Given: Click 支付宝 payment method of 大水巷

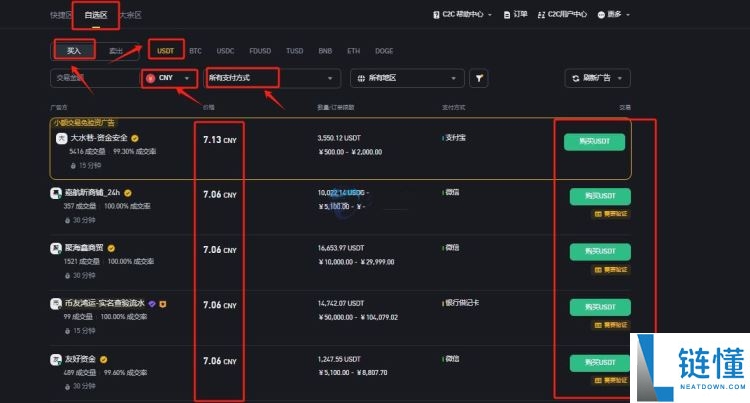Looking at the screenshot, I should click(x=456, y=138).
